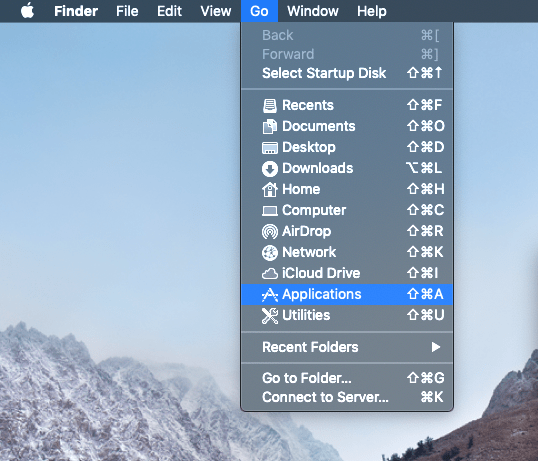Click the AirDrop radar icon

pyautogui.click(x=270, y=232)
